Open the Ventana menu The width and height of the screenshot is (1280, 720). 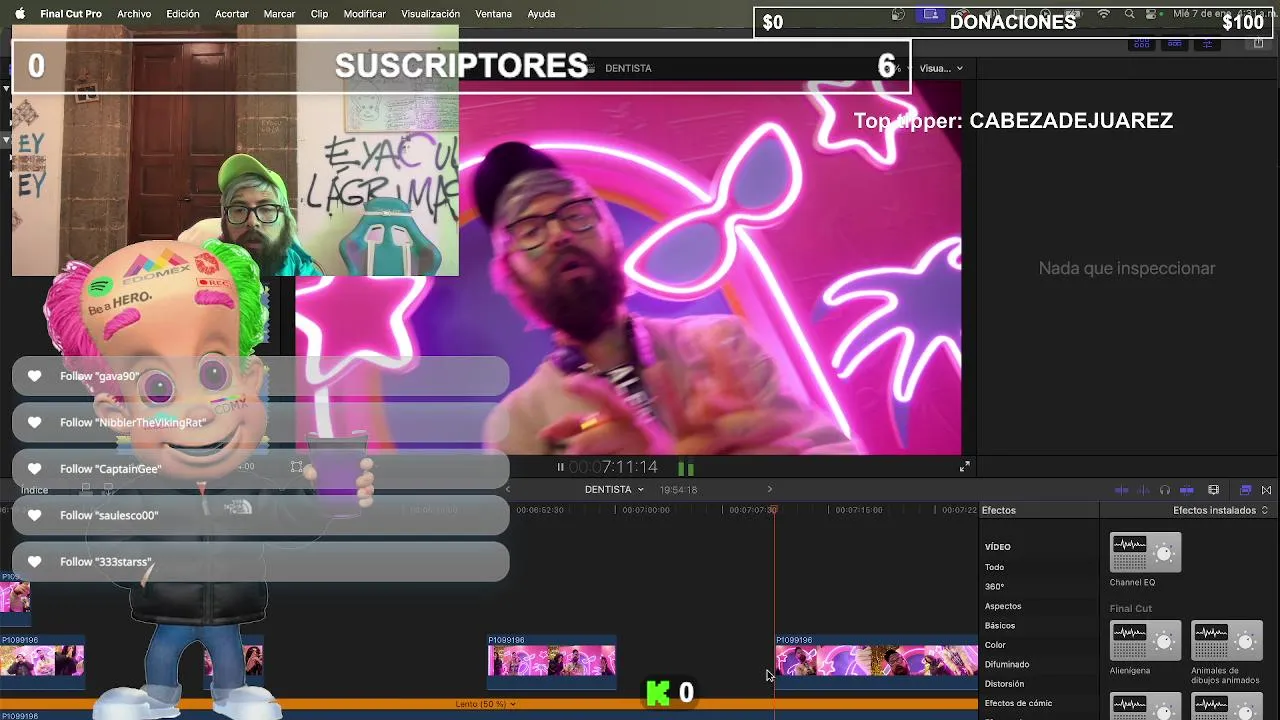[493, 14]
